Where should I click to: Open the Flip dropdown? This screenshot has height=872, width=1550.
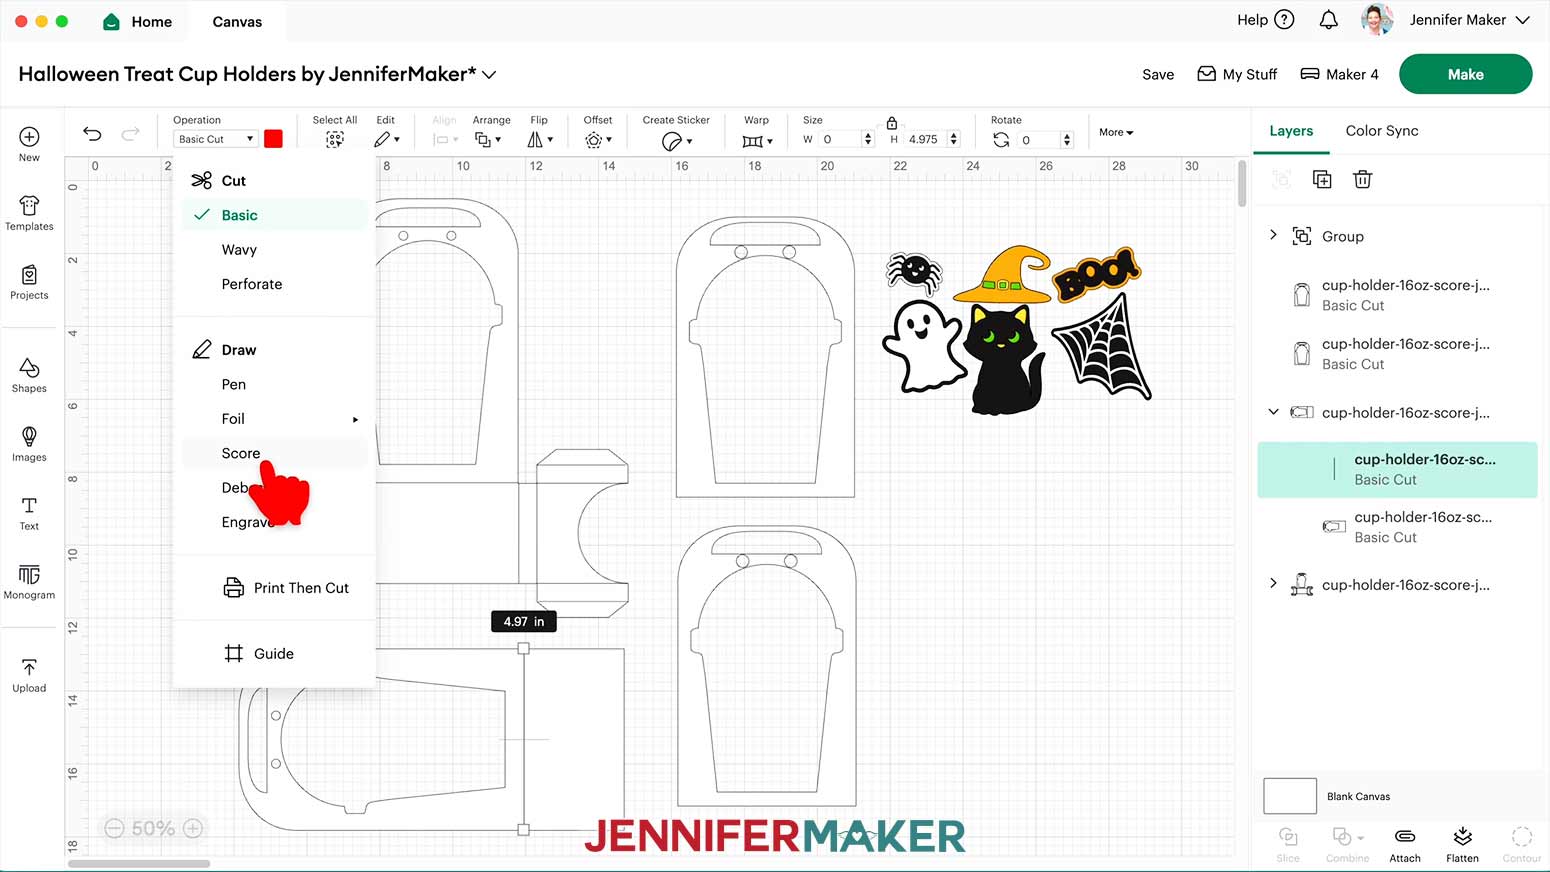tap(540, 140)
